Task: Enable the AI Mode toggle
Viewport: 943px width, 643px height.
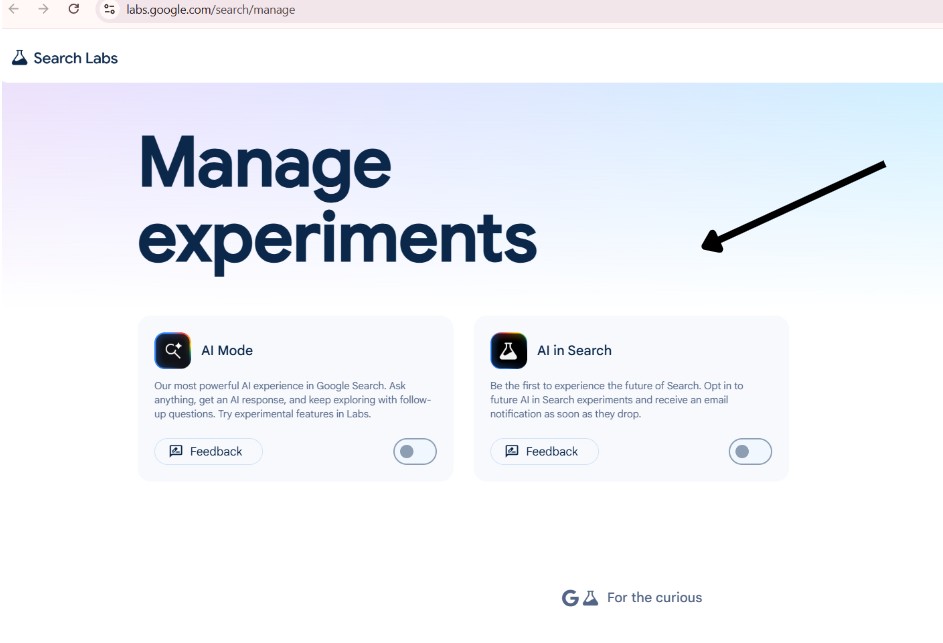Action: pyautogui.click(x=415, y=451)
